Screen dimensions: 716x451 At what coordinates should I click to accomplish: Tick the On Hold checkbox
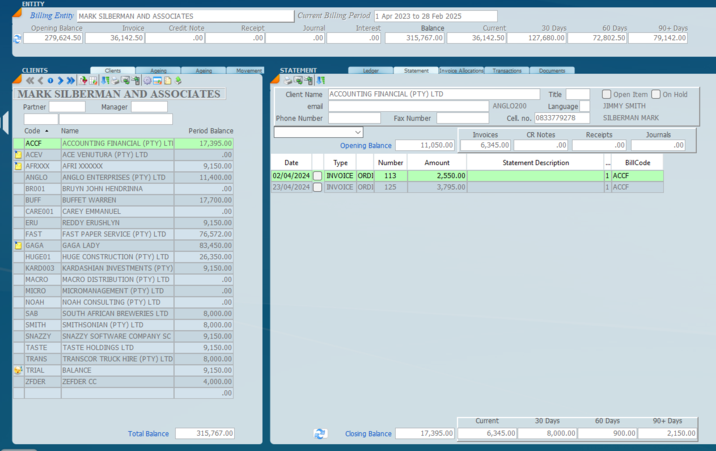(656, 95)
